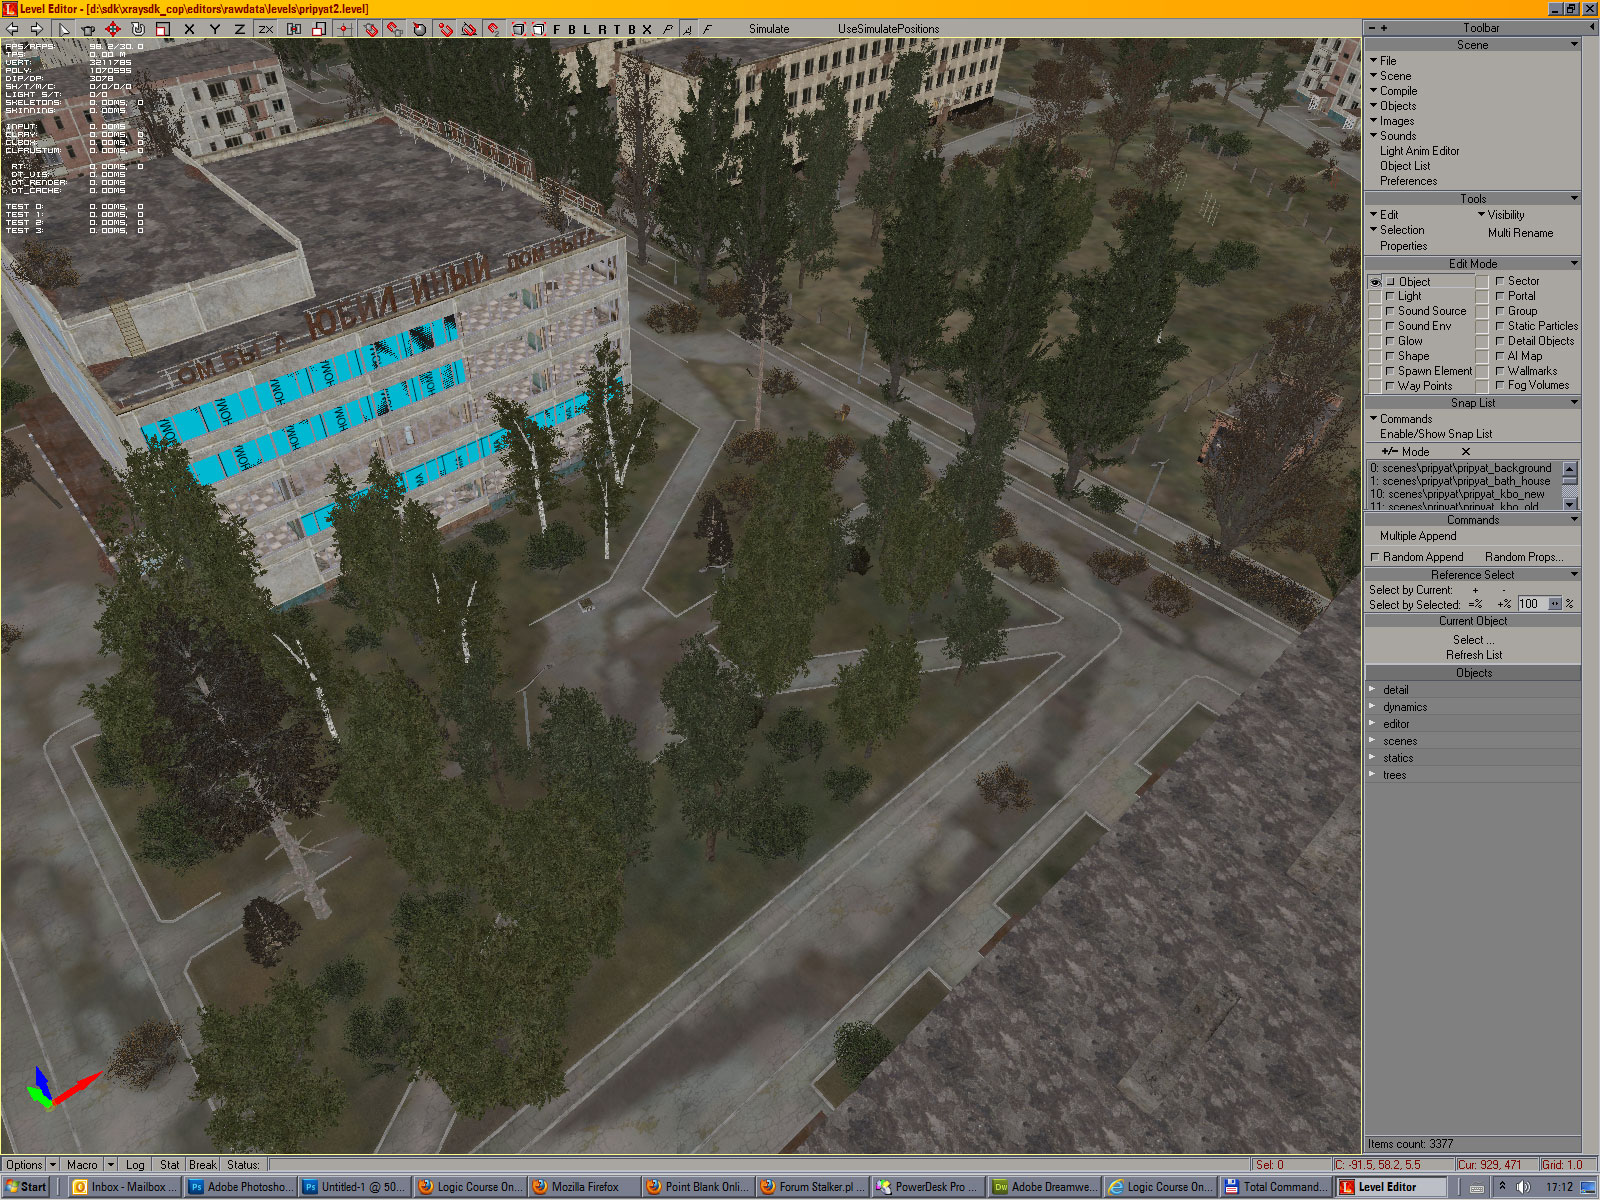
Task: Open the Log button in status bar
Action: pyautogui.click(x=135, y=1165)
